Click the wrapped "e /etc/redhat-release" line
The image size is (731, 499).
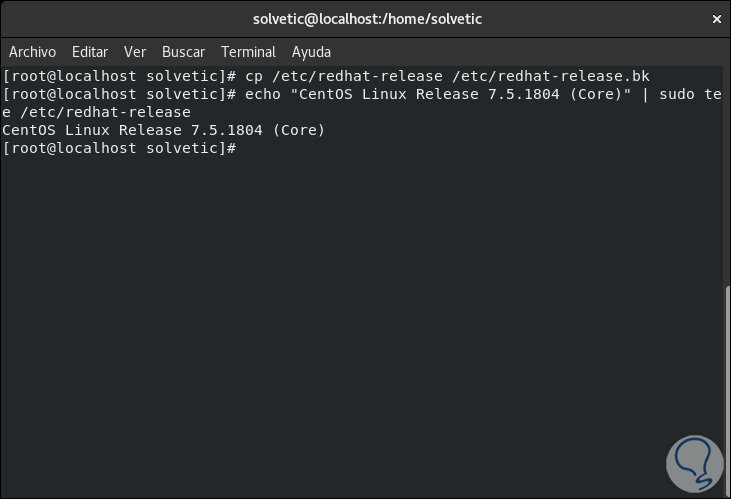tap(97, 112)
